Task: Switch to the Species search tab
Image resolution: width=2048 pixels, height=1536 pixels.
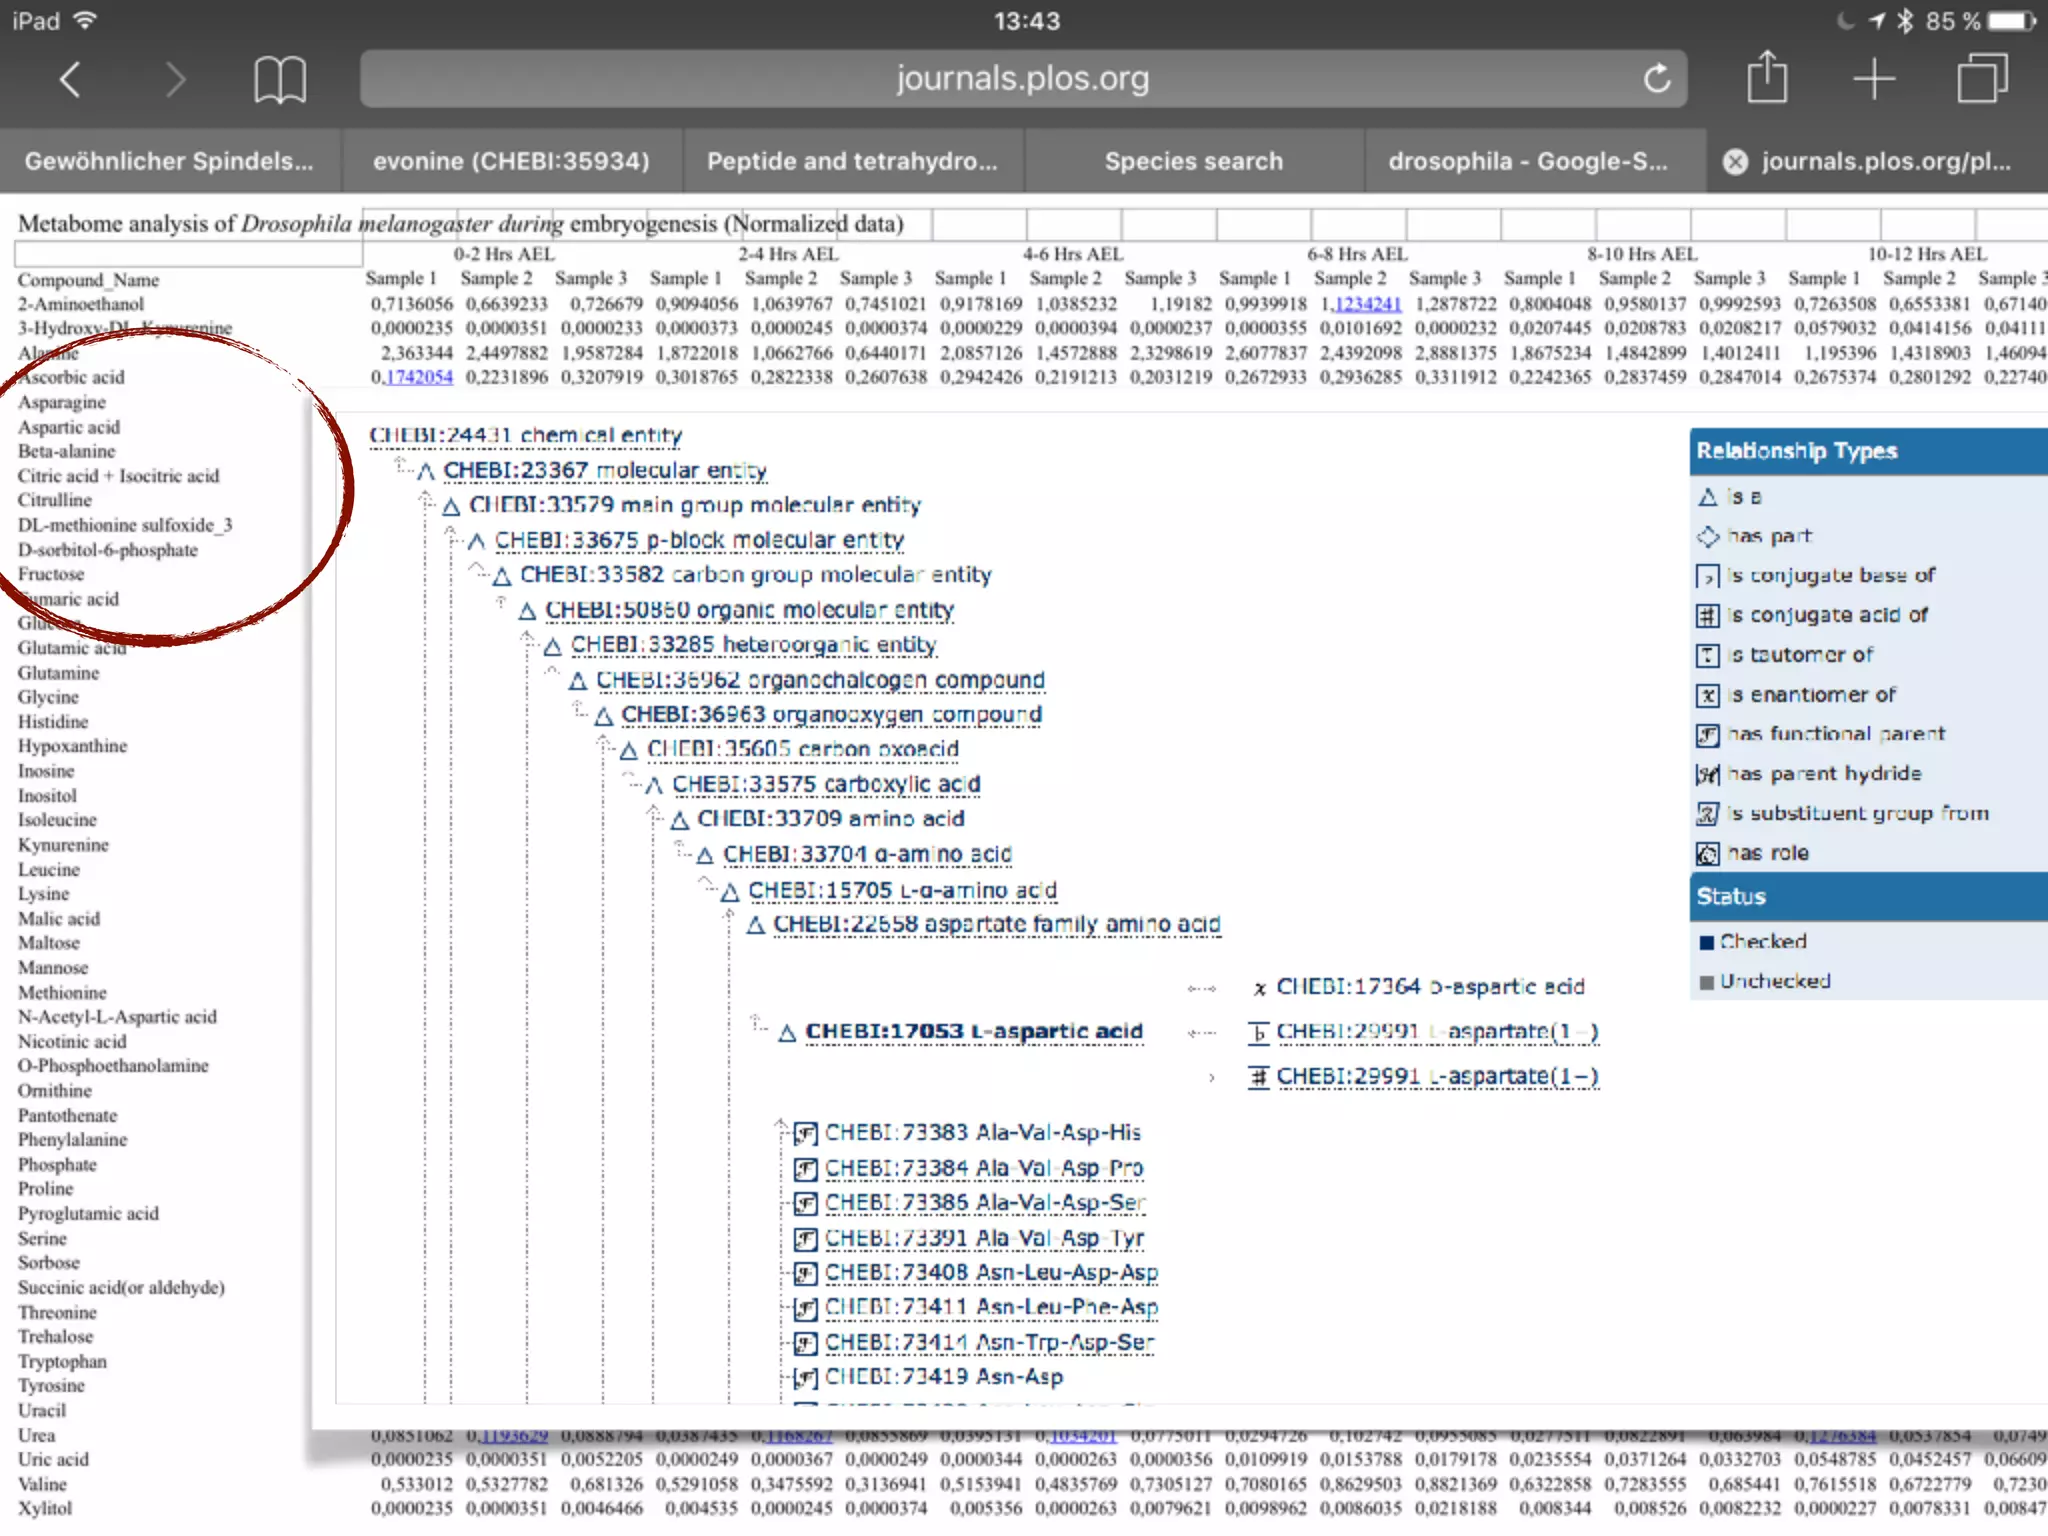Action: point(1193,162)
